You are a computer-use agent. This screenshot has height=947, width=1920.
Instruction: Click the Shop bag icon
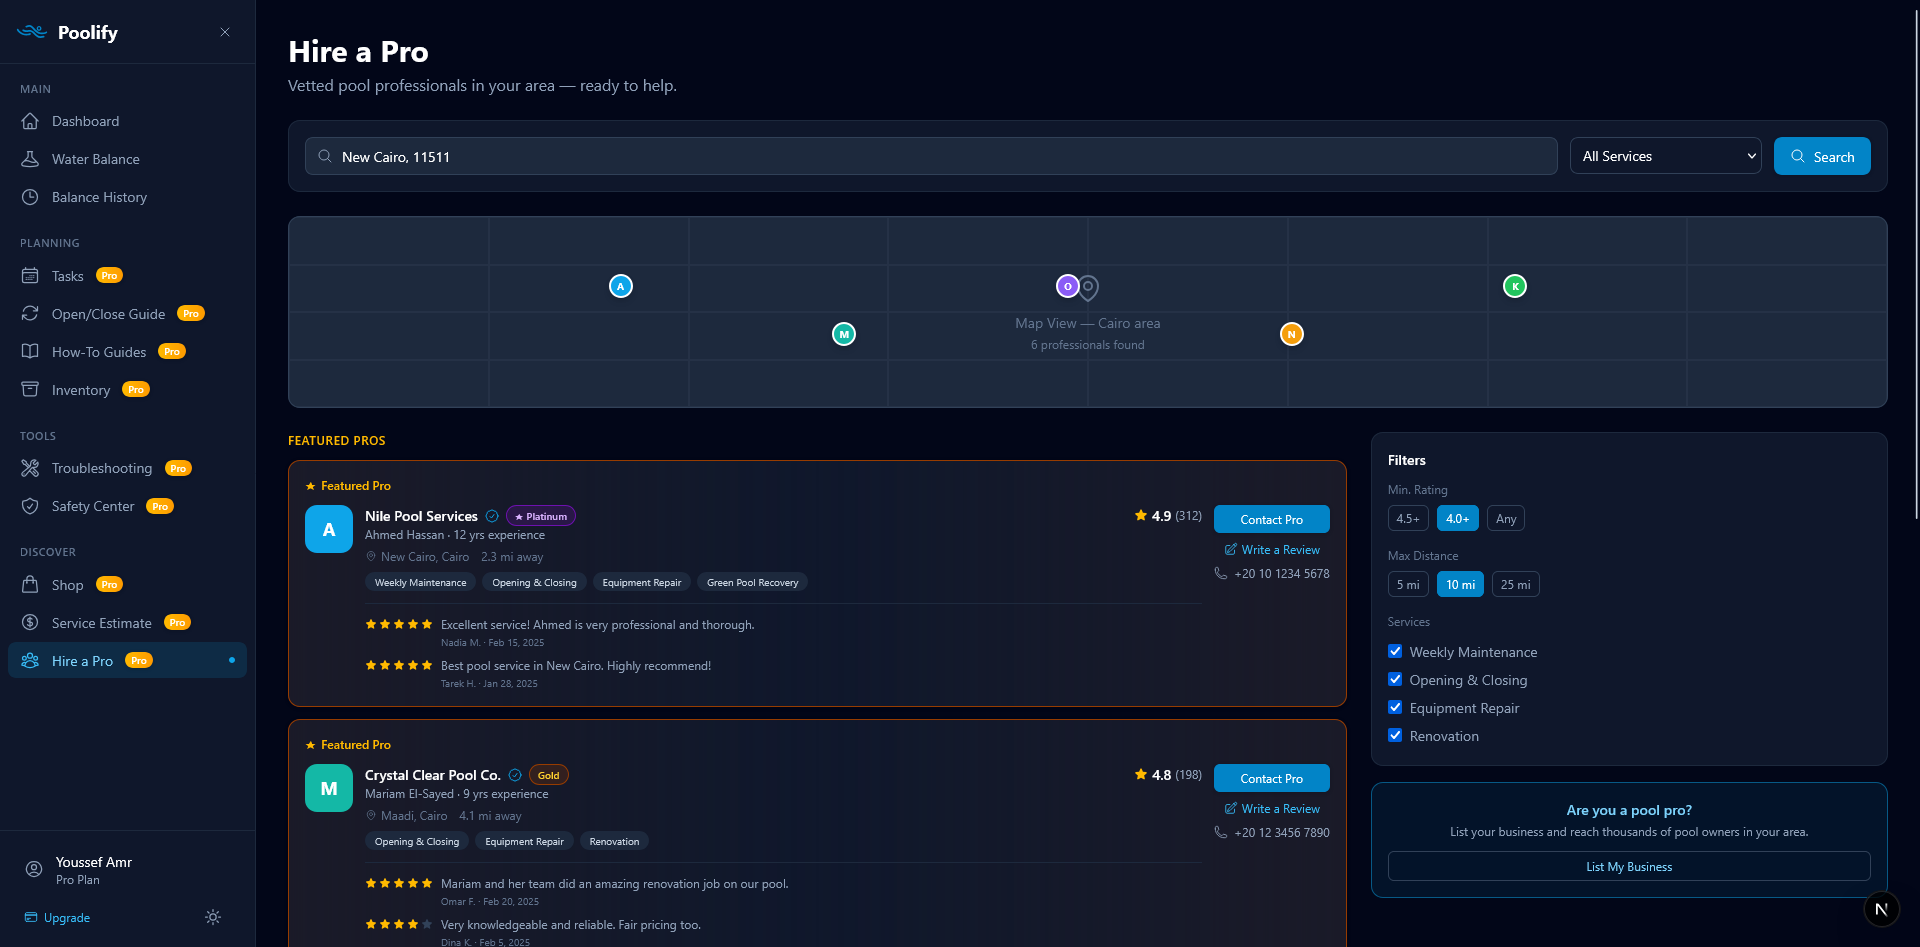click(x=30, y=585)
